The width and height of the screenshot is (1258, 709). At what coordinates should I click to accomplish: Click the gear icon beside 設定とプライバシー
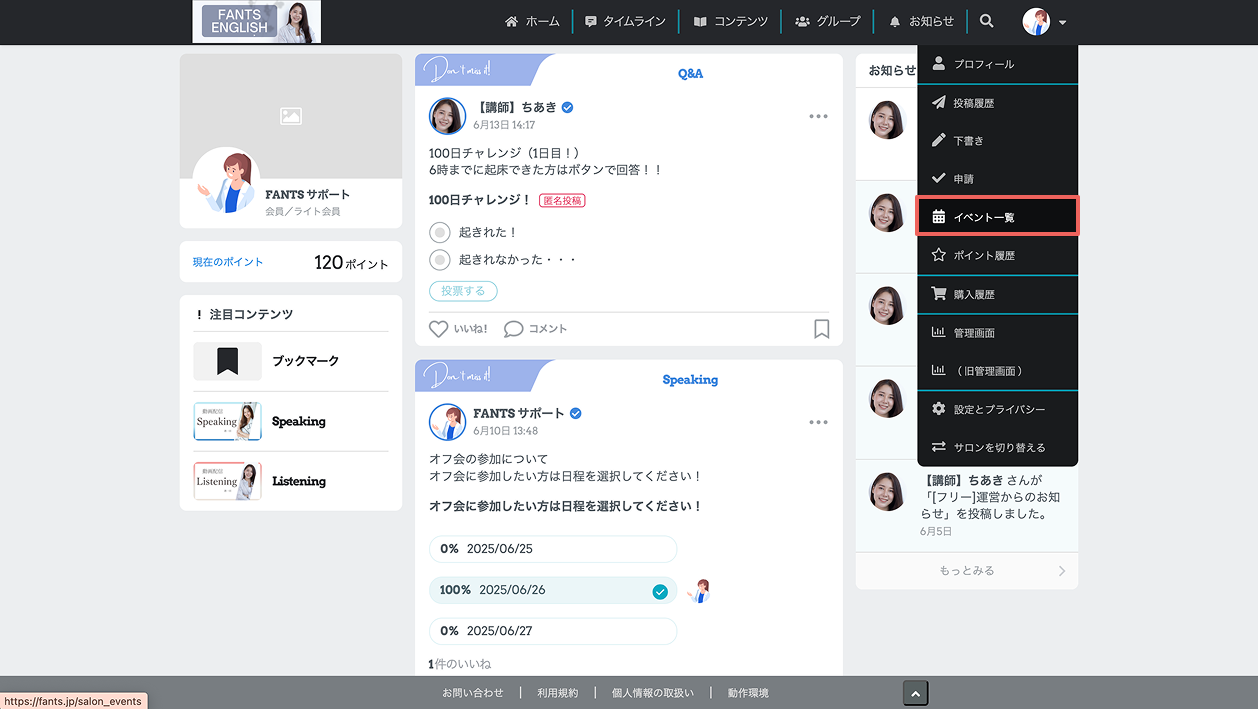[938, 409]
